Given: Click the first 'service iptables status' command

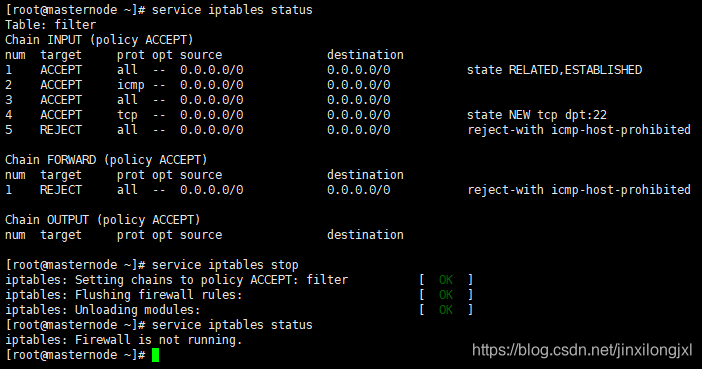Looking at the screenshot, I should tap(232, 10).
